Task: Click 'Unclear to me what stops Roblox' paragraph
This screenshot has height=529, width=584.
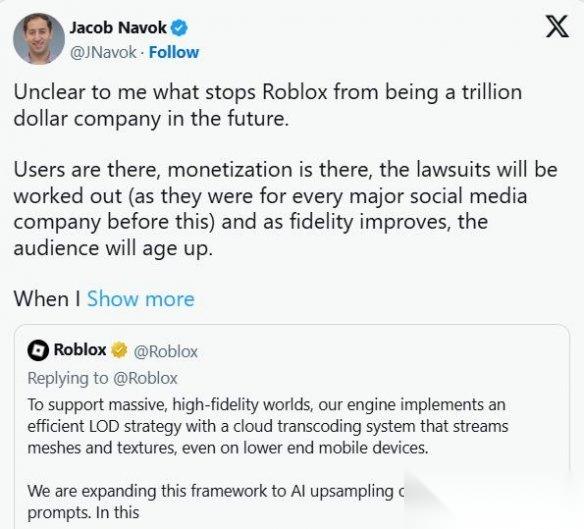Action: pos(267,105)
